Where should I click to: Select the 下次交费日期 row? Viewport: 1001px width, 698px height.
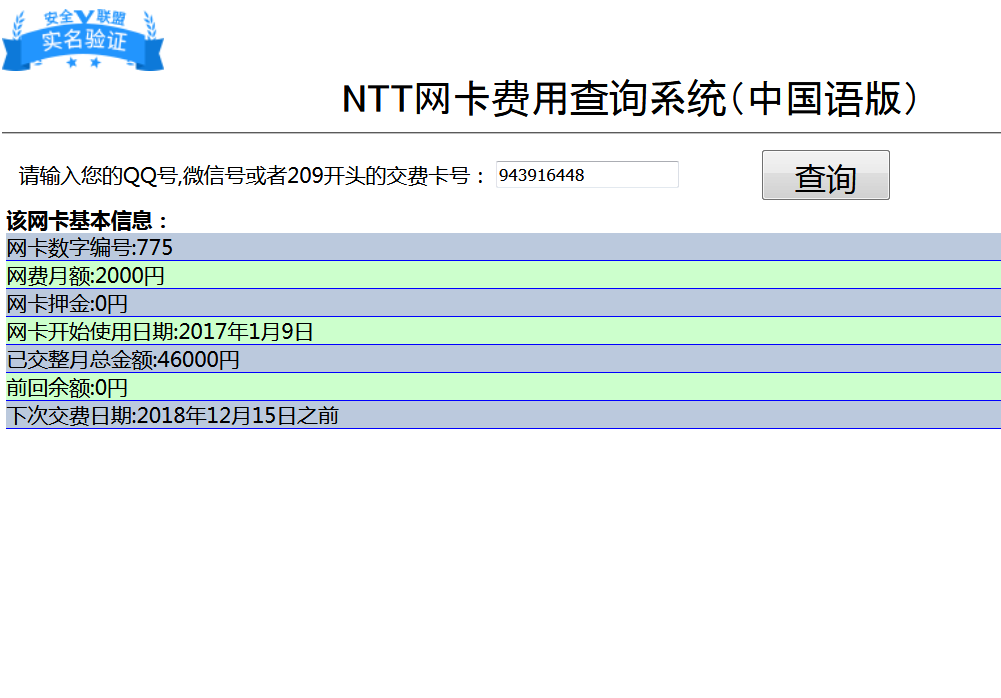coord(172,415)
